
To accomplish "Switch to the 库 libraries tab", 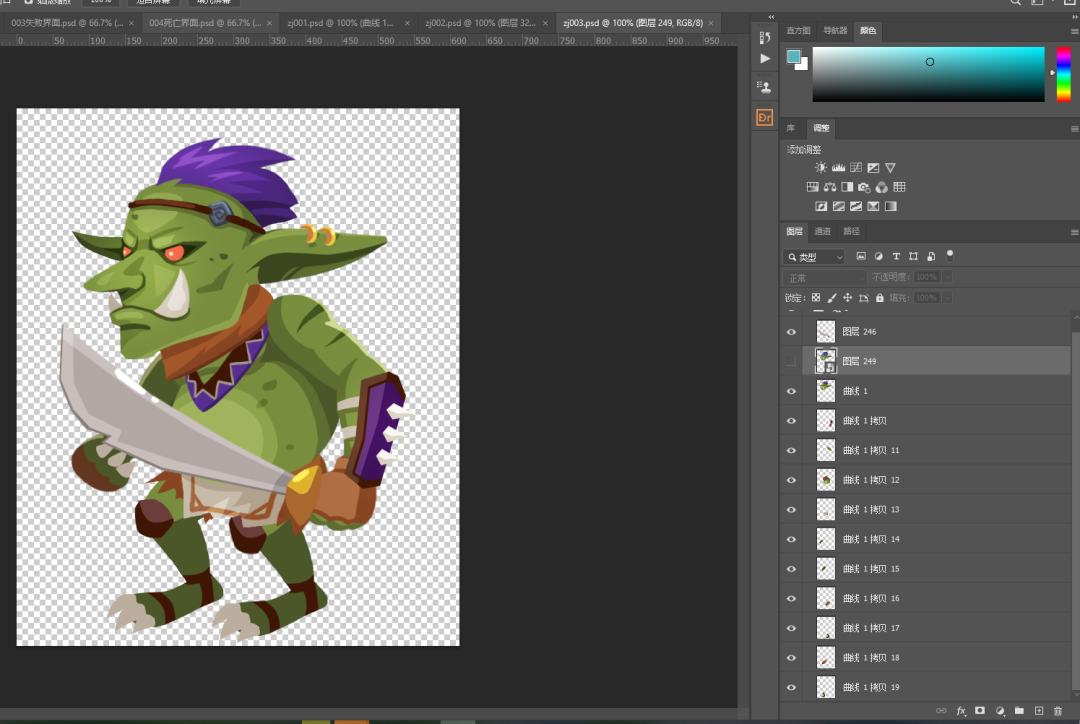I will (x=791, y=128).
